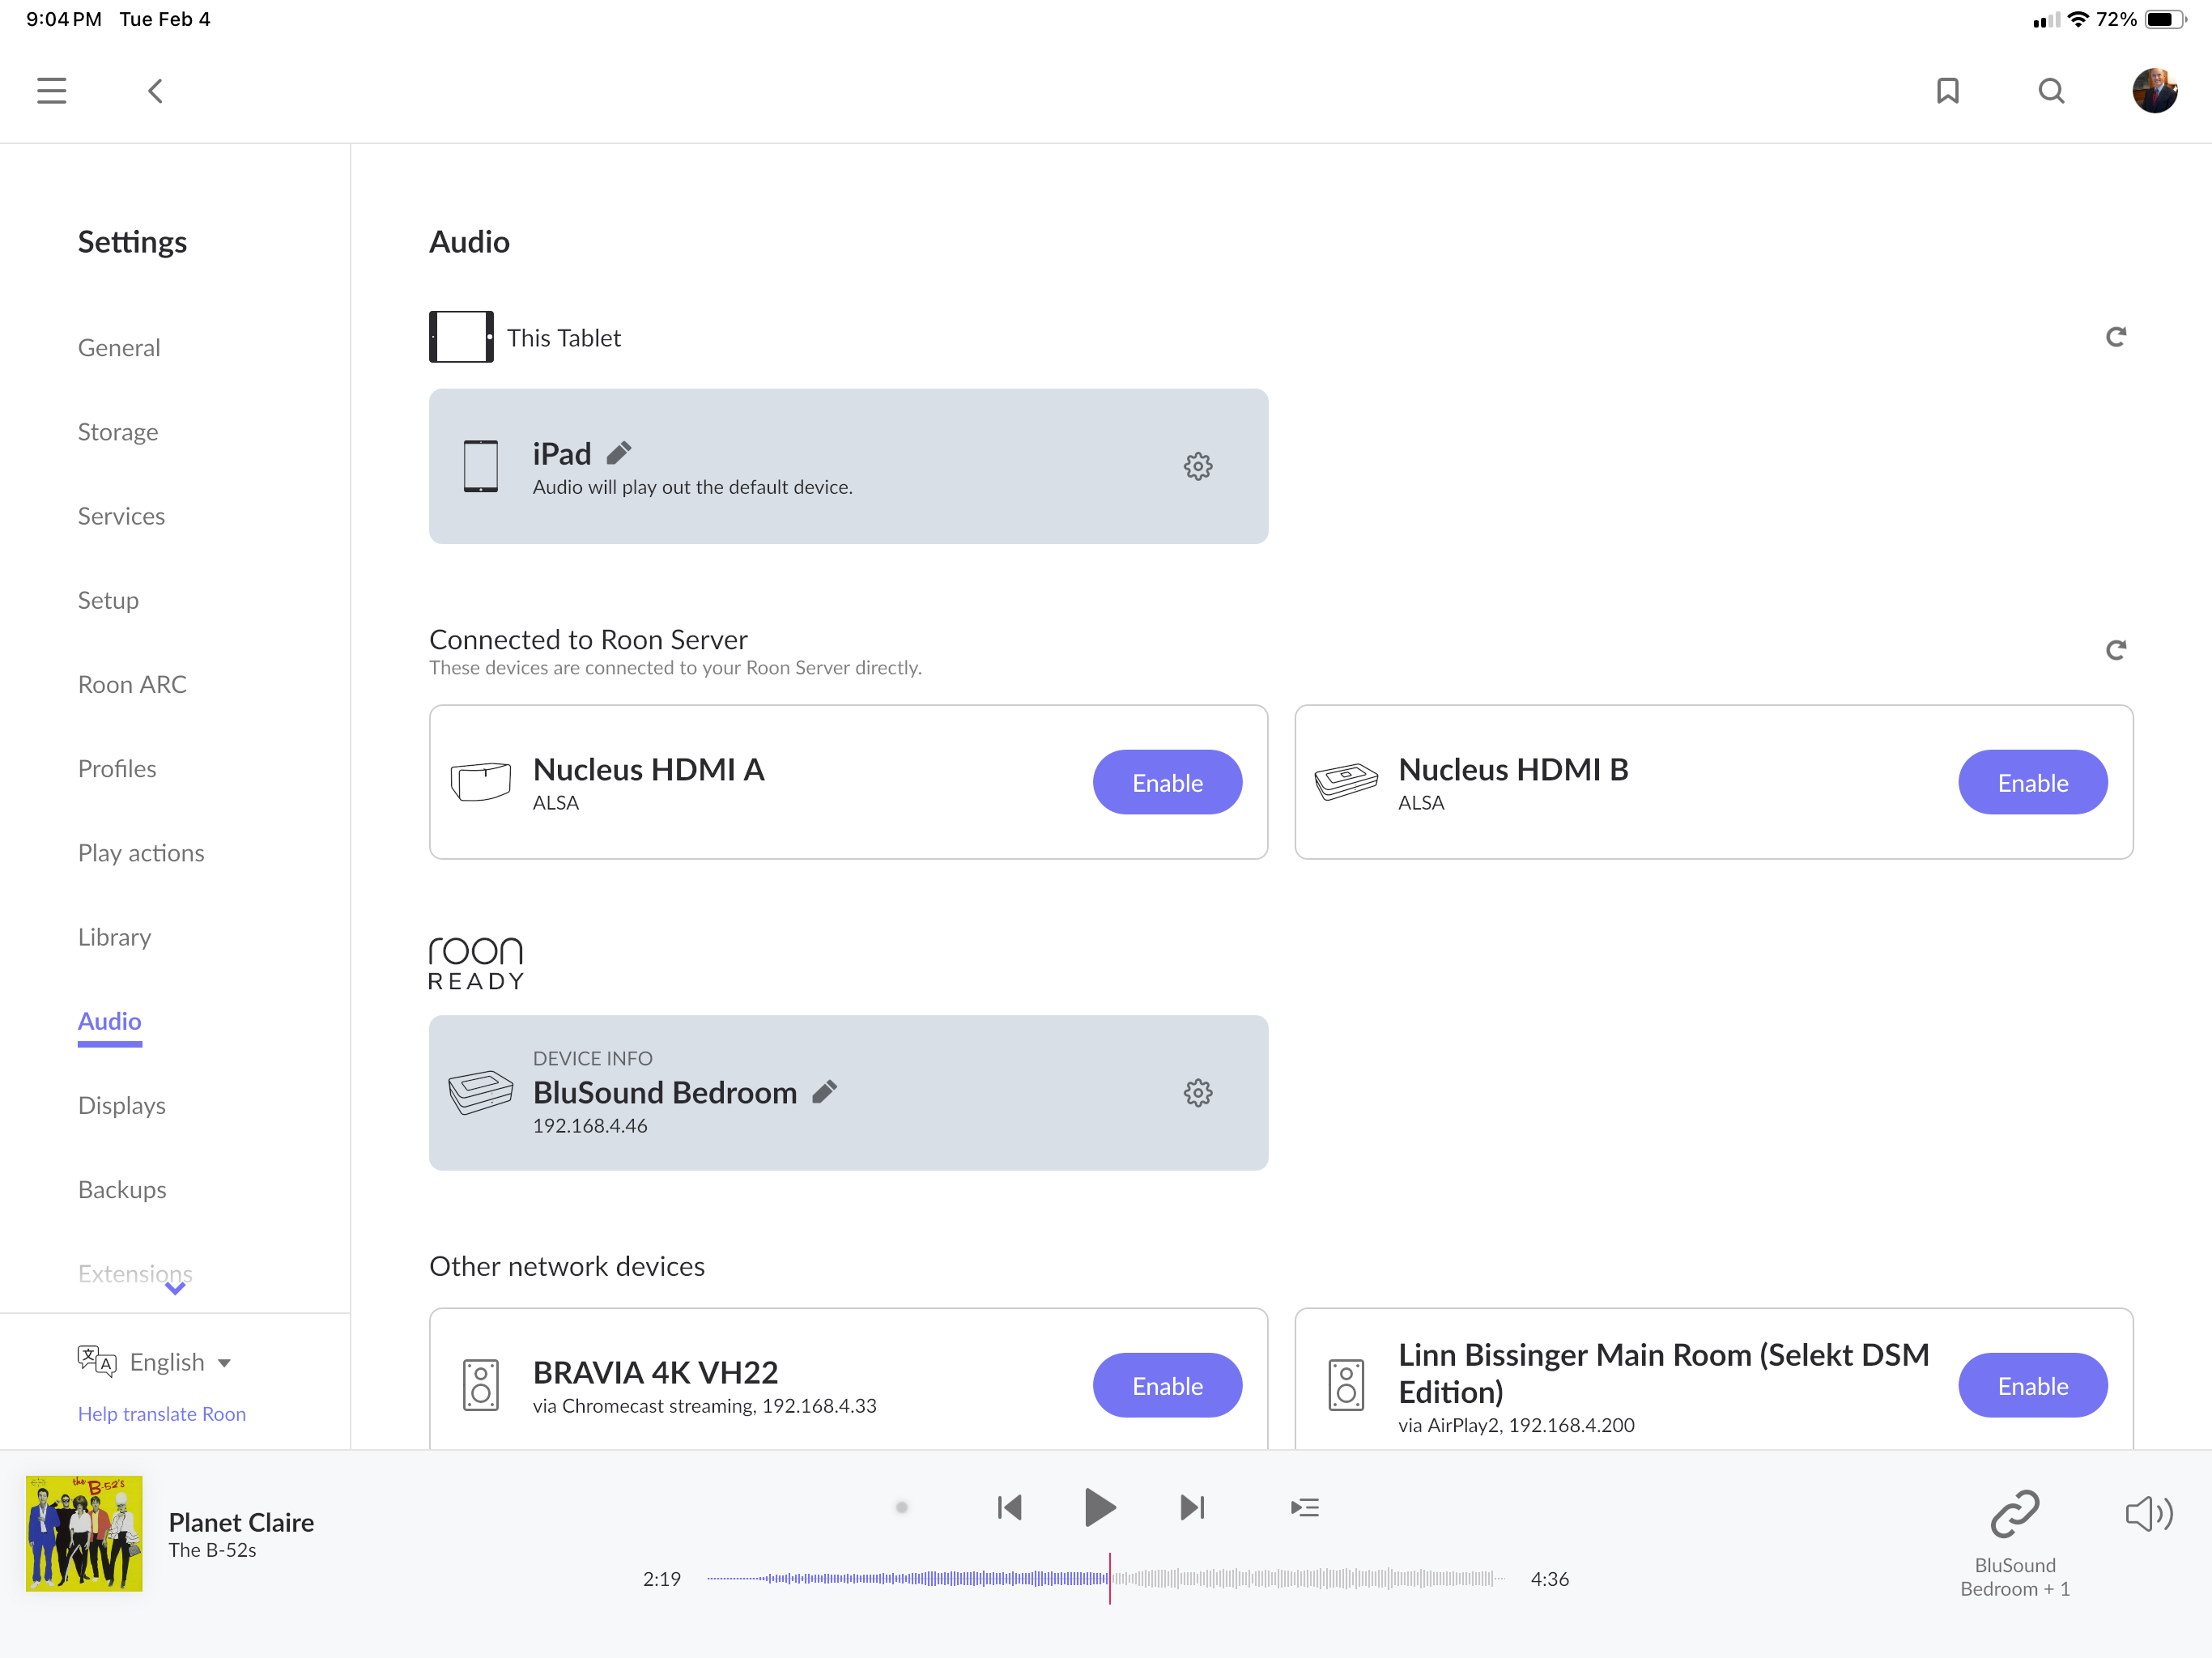Open the volume speaker control
Screen dimensions: 2212x1658
coord(2147,1514)
